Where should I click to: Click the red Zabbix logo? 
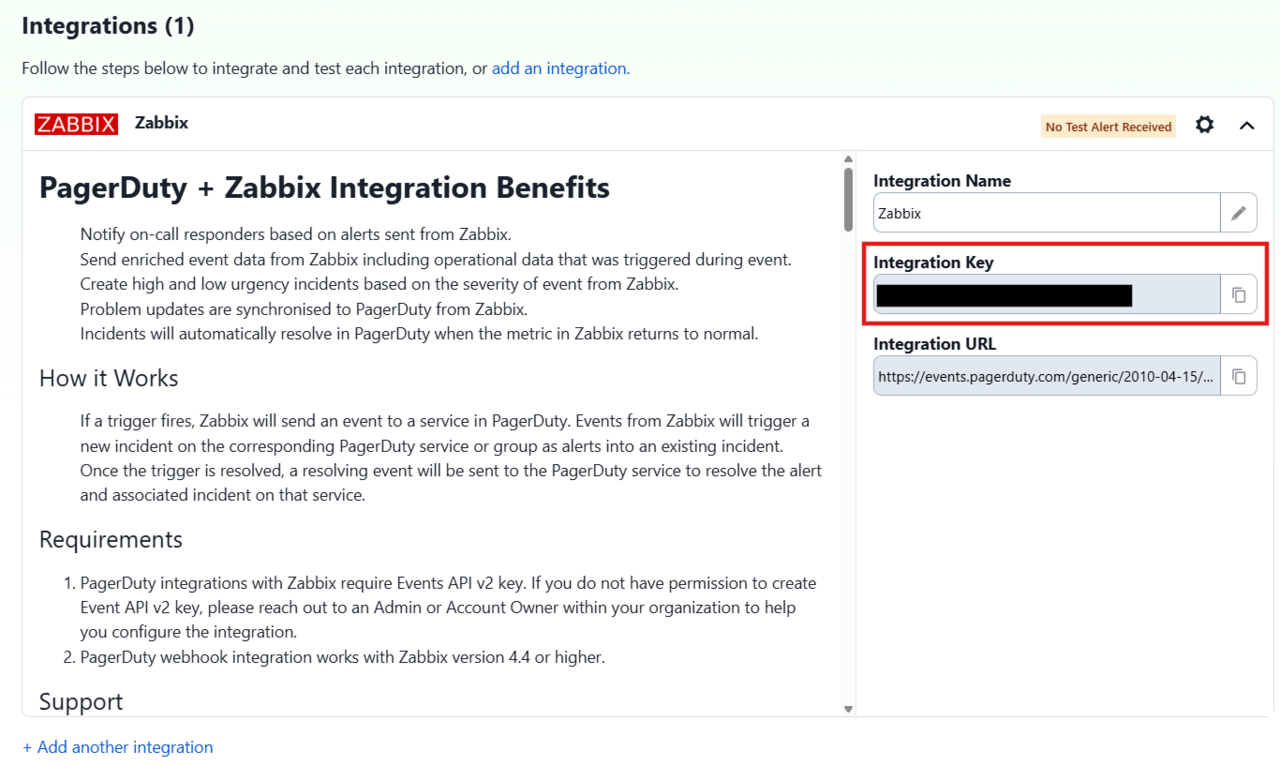pos(76,124)
